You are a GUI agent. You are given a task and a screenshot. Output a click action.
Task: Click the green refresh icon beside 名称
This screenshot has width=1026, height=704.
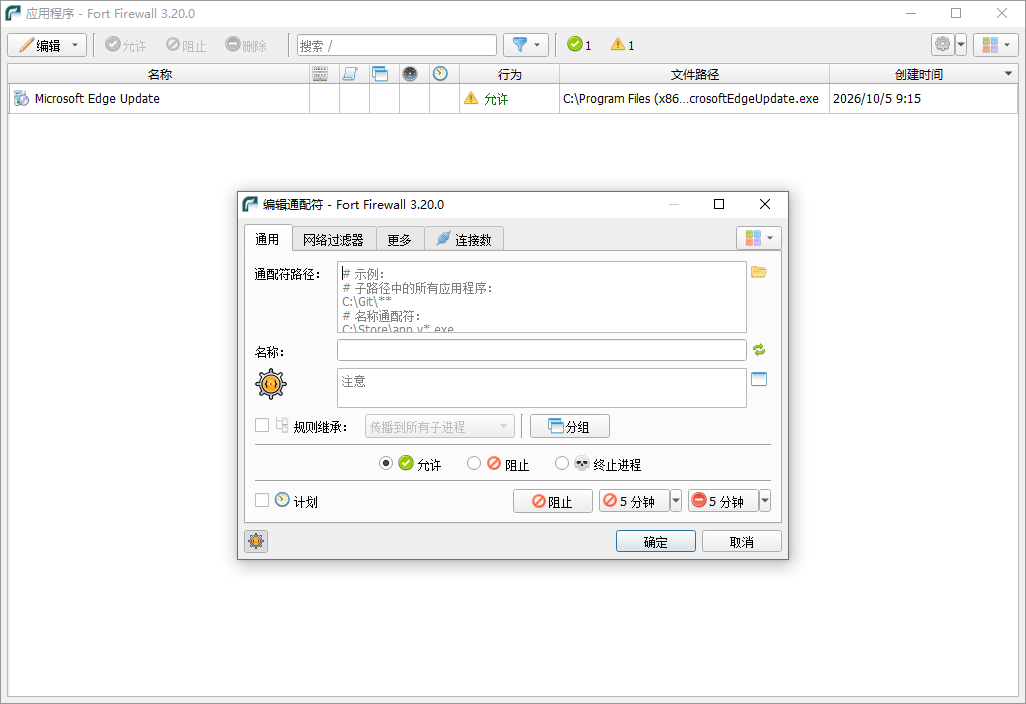[x=759, y=350]
